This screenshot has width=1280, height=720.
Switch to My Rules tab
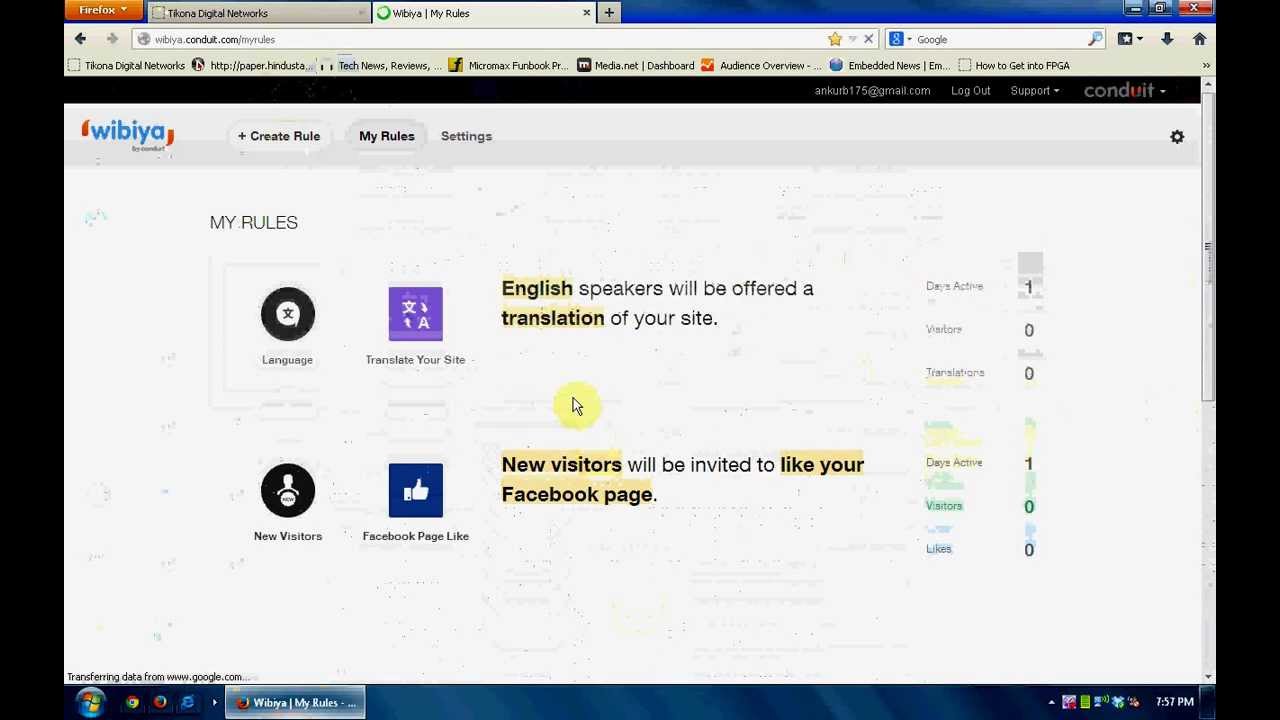pyautogui.click(x=386, y=136)
